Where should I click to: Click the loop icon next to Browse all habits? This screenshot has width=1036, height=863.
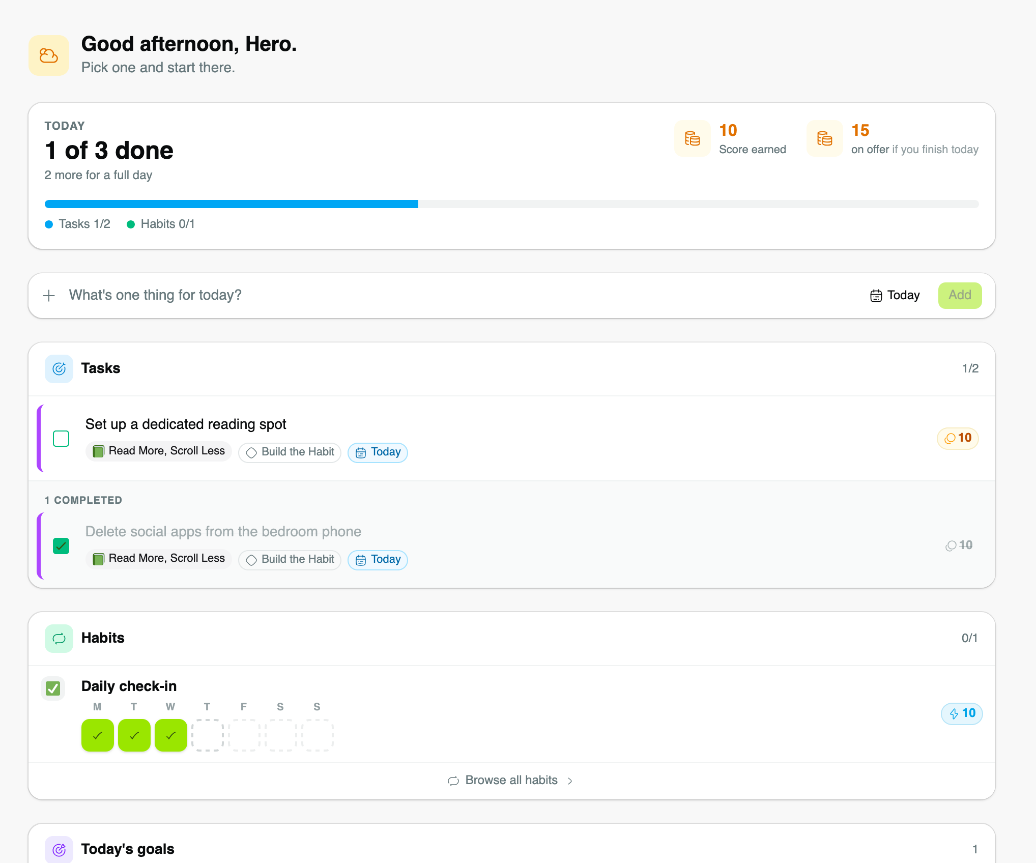(x=453, y=780)
